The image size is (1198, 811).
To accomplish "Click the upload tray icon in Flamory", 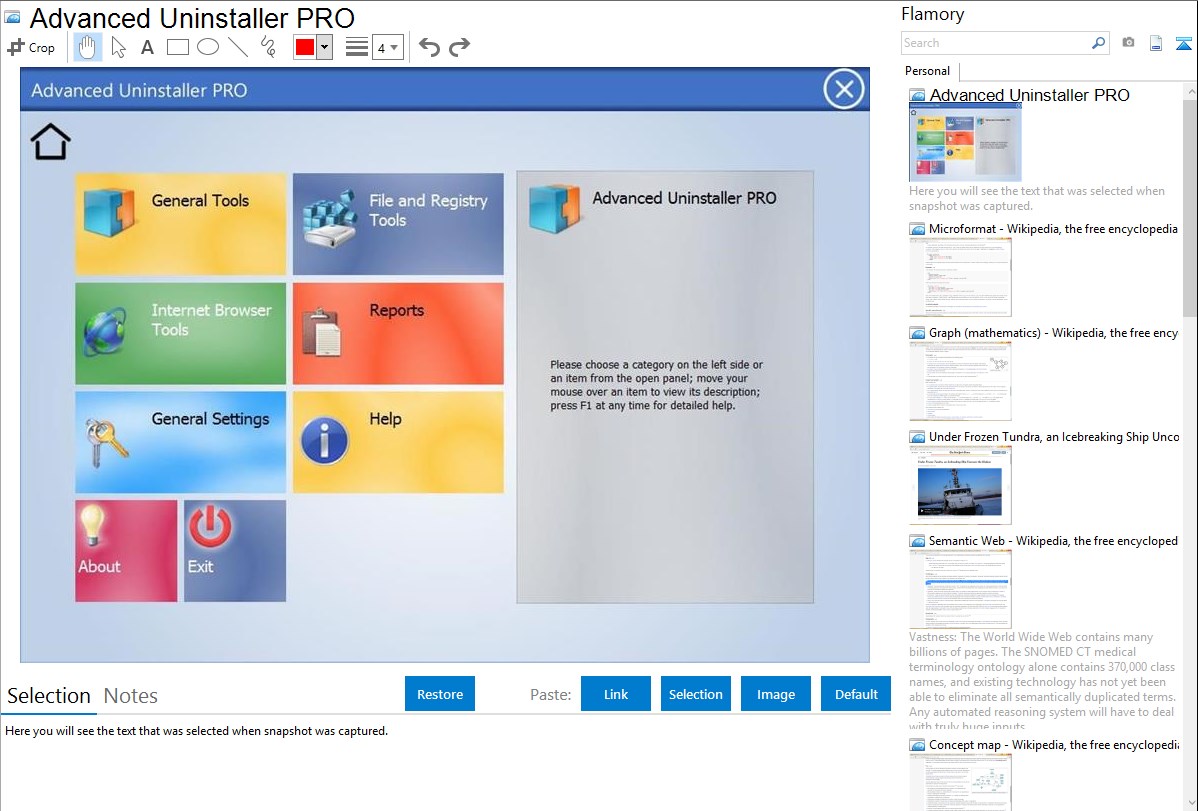I will tap(1183, 43).
